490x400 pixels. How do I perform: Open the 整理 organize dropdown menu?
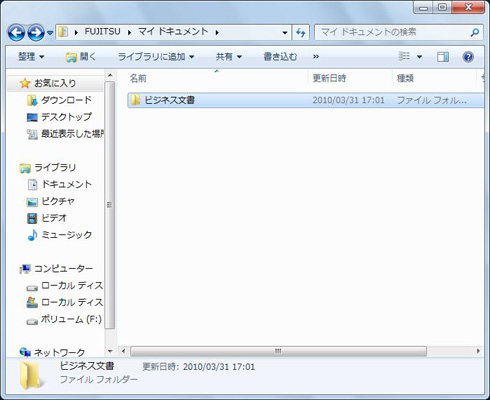(x=31, y=57)
